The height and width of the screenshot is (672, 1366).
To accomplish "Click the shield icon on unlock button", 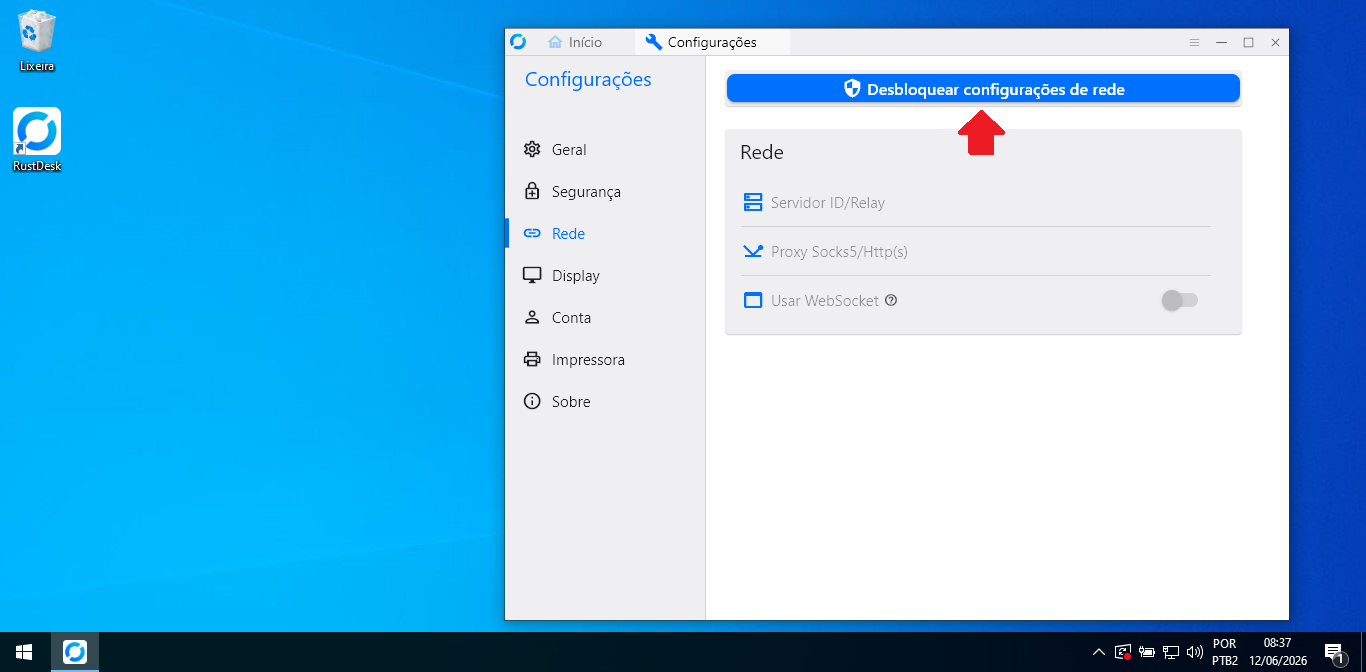I will [x=852, y=89].
